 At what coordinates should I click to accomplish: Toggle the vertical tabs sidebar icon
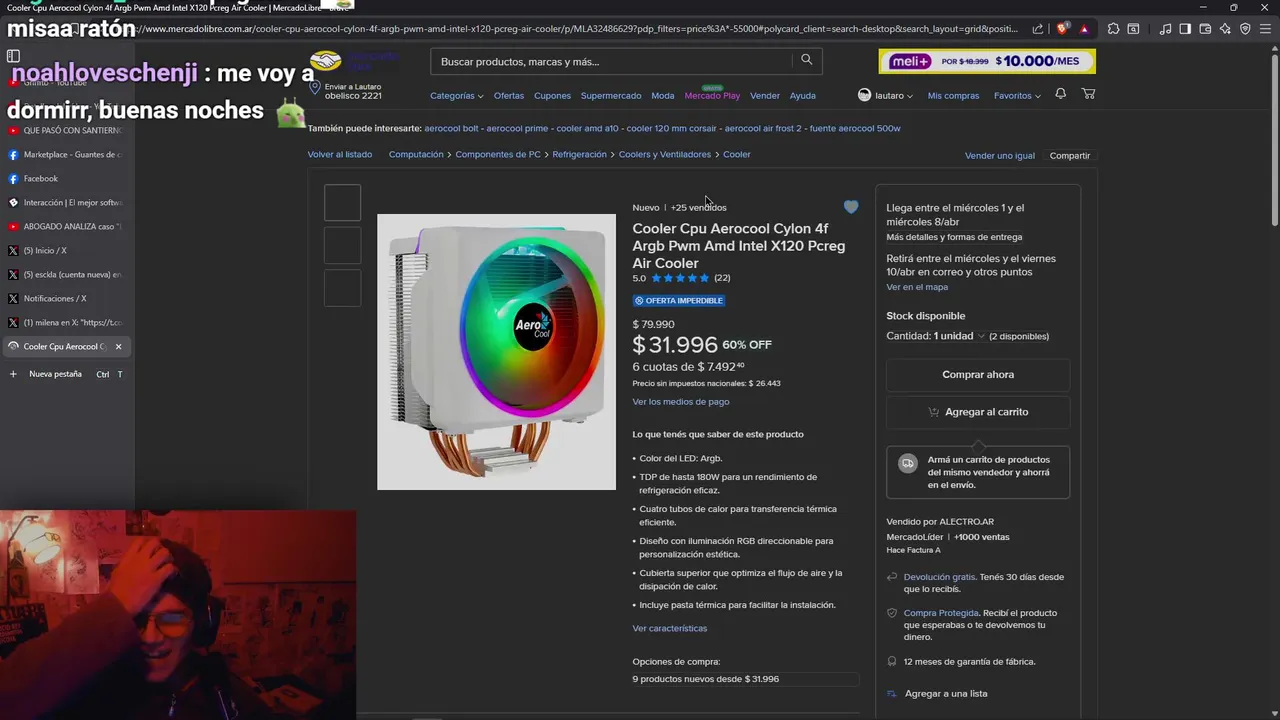coord(13,56)
